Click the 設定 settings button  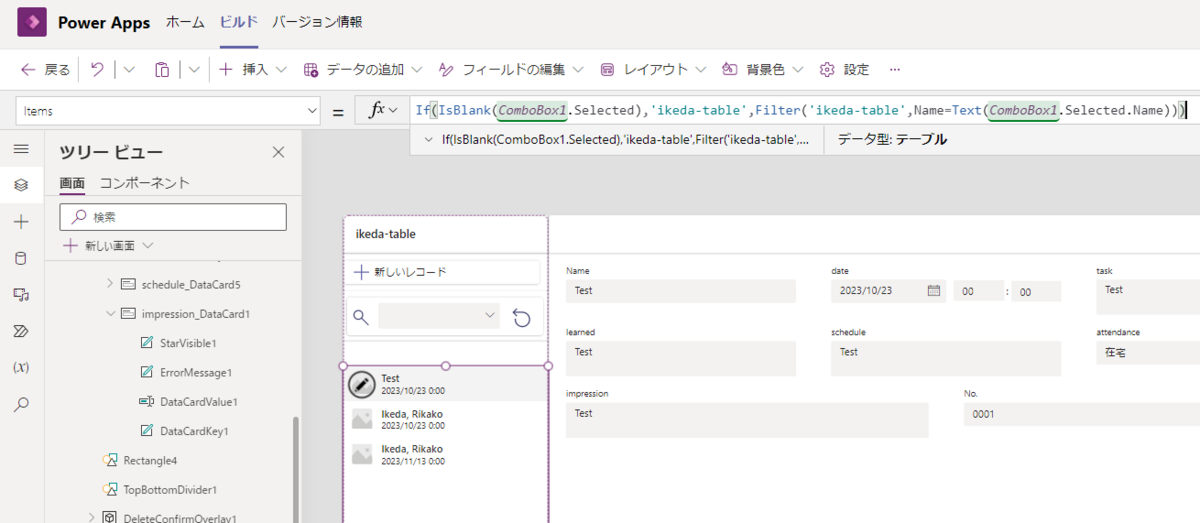coord(845,70)
